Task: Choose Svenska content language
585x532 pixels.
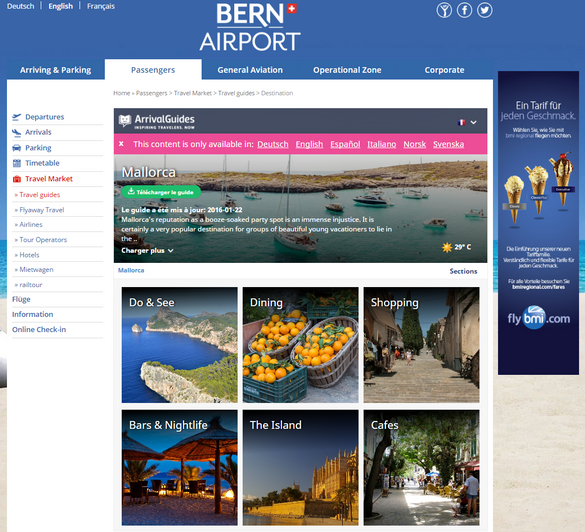Action: (448, 144)
